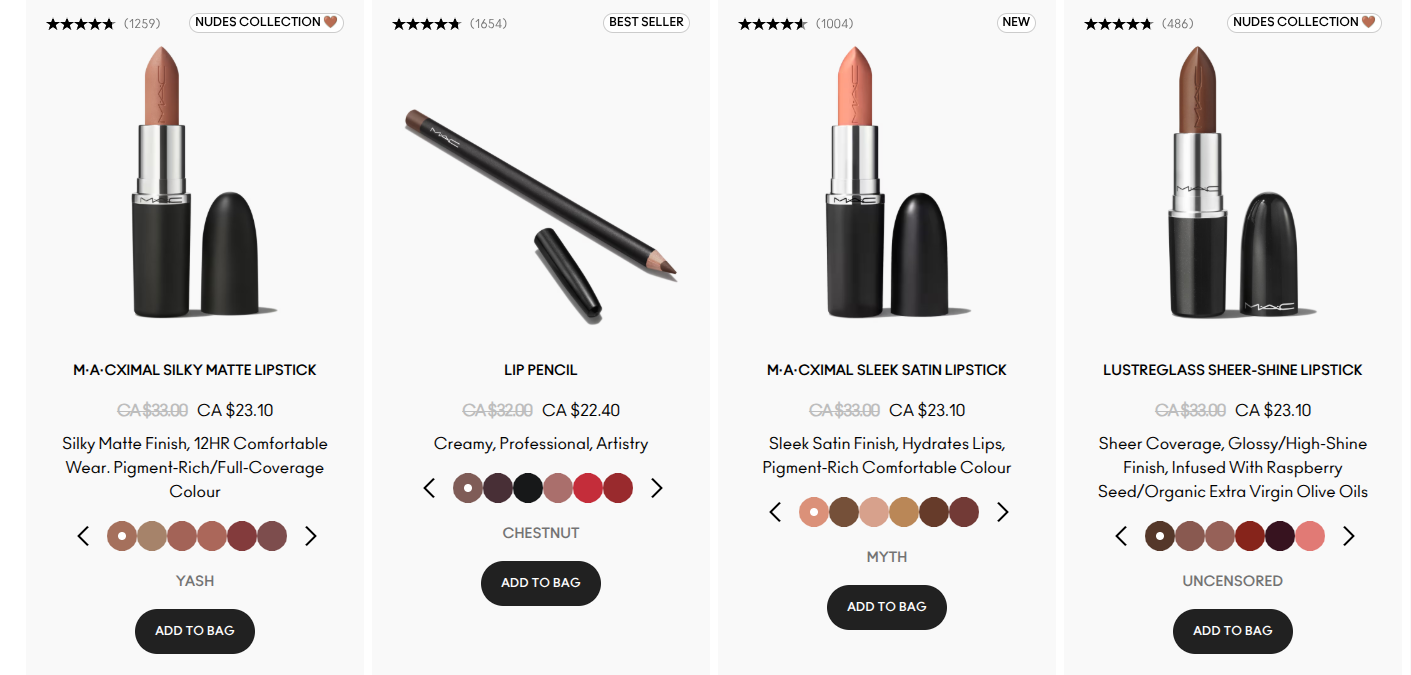1411x675 pixels.
Task: Show next shades for Silky Matte Lipstick
Action: [x=311, y=536]
